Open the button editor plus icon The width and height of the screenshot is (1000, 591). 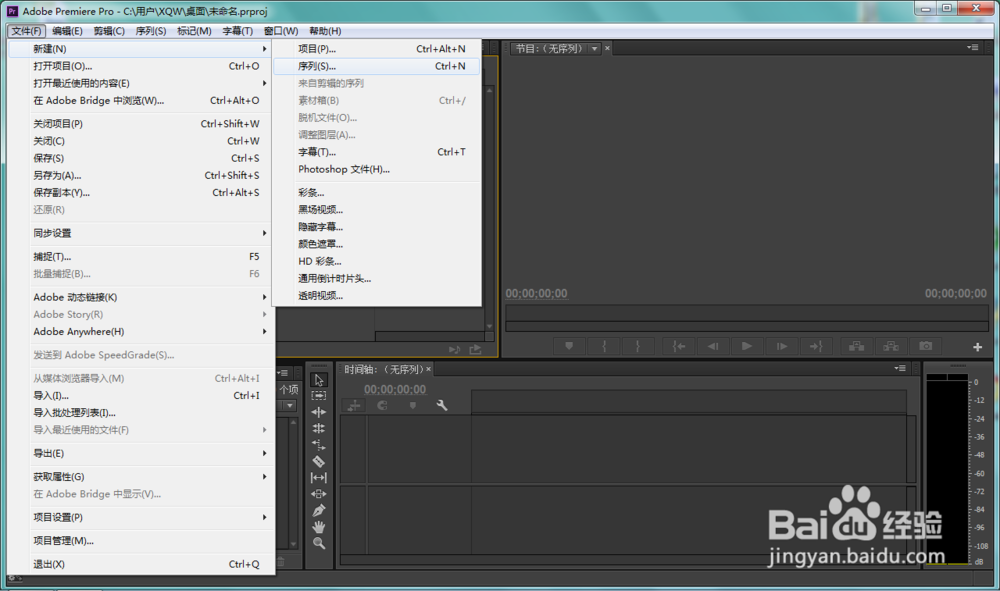point(977,347)
